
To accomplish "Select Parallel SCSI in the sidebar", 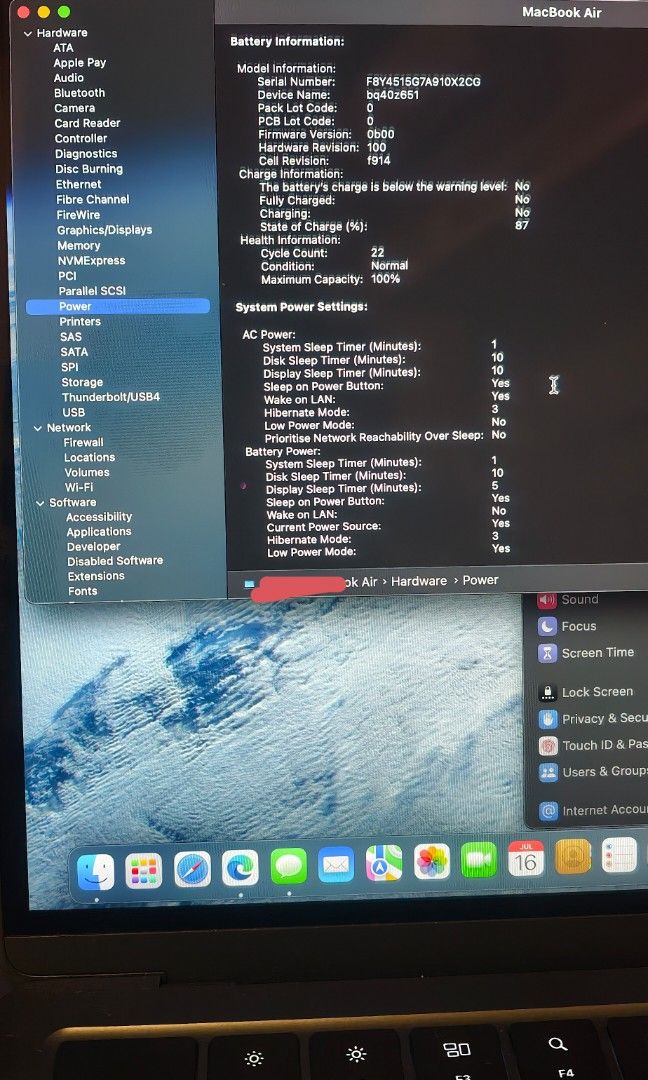I will tap(92, 291).
